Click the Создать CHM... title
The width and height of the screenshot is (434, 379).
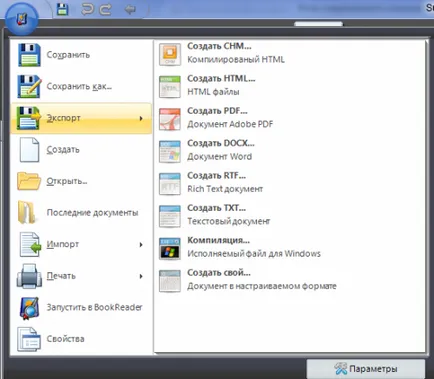coord(219,46)
